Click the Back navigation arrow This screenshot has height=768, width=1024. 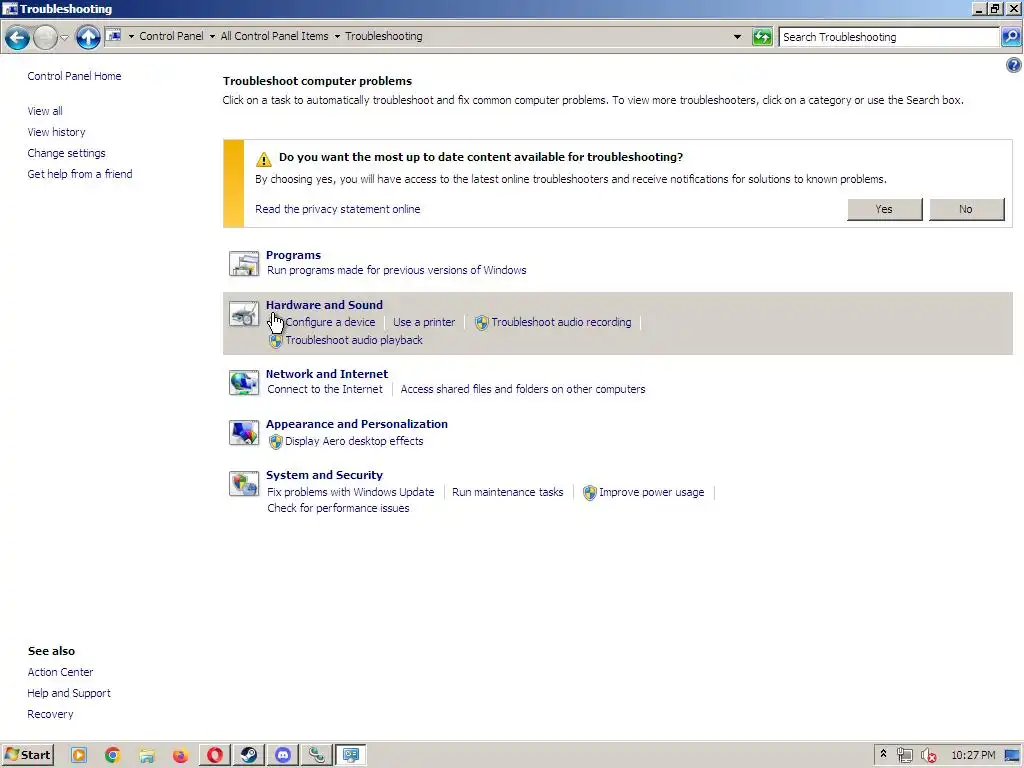(x=18, y=37)
